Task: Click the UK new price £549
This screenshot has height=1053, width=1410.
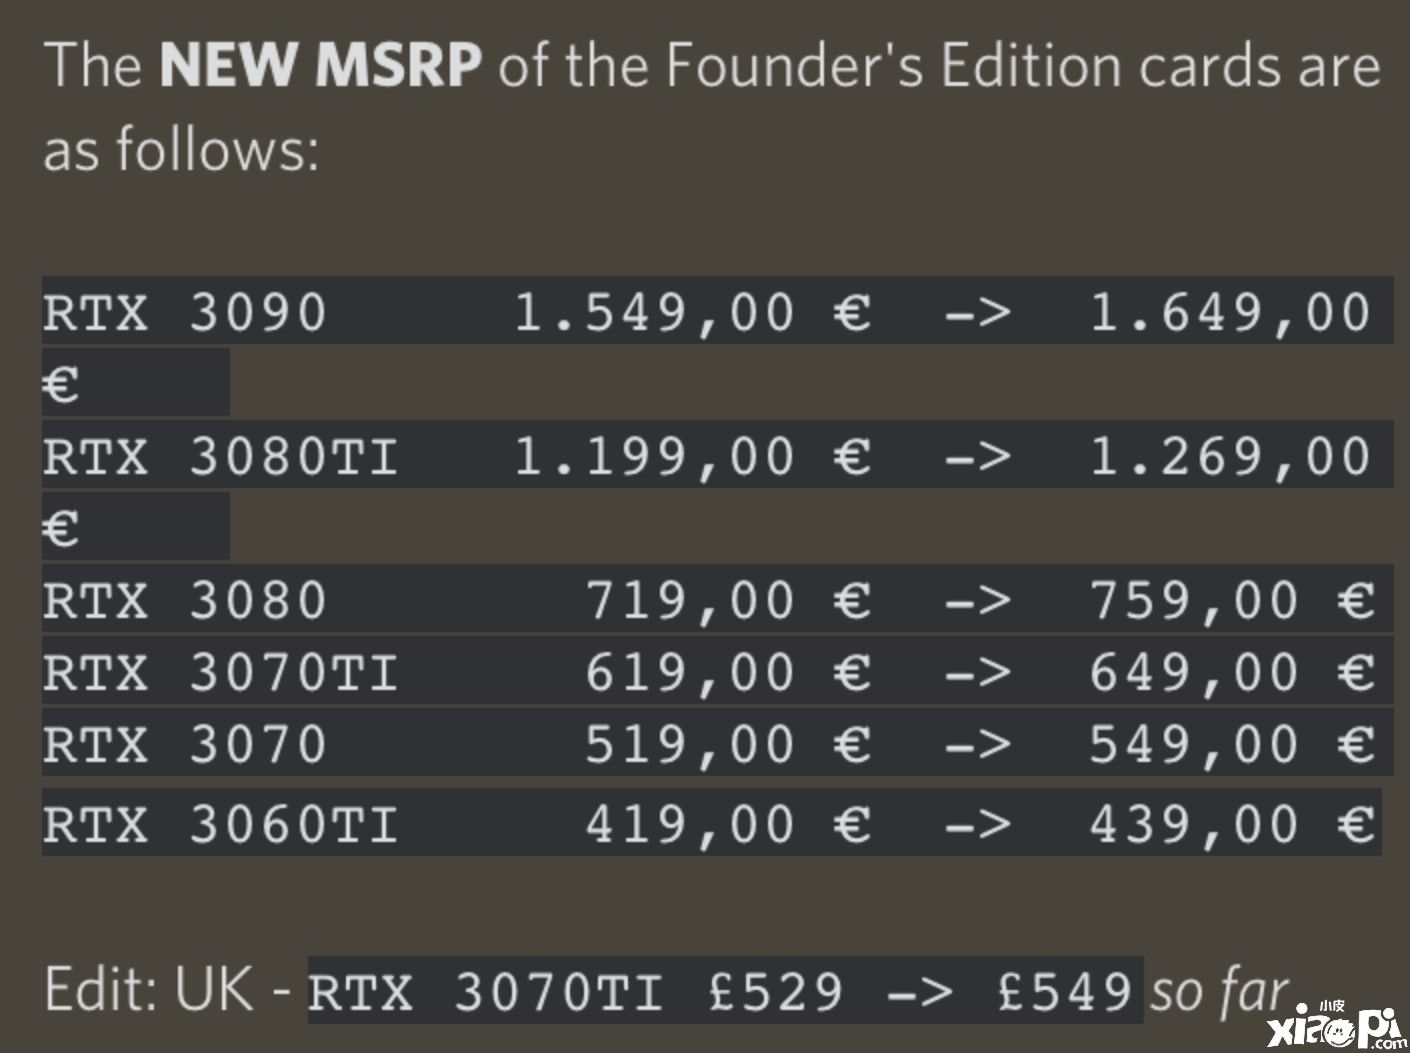Action: tap(1064, 991)
